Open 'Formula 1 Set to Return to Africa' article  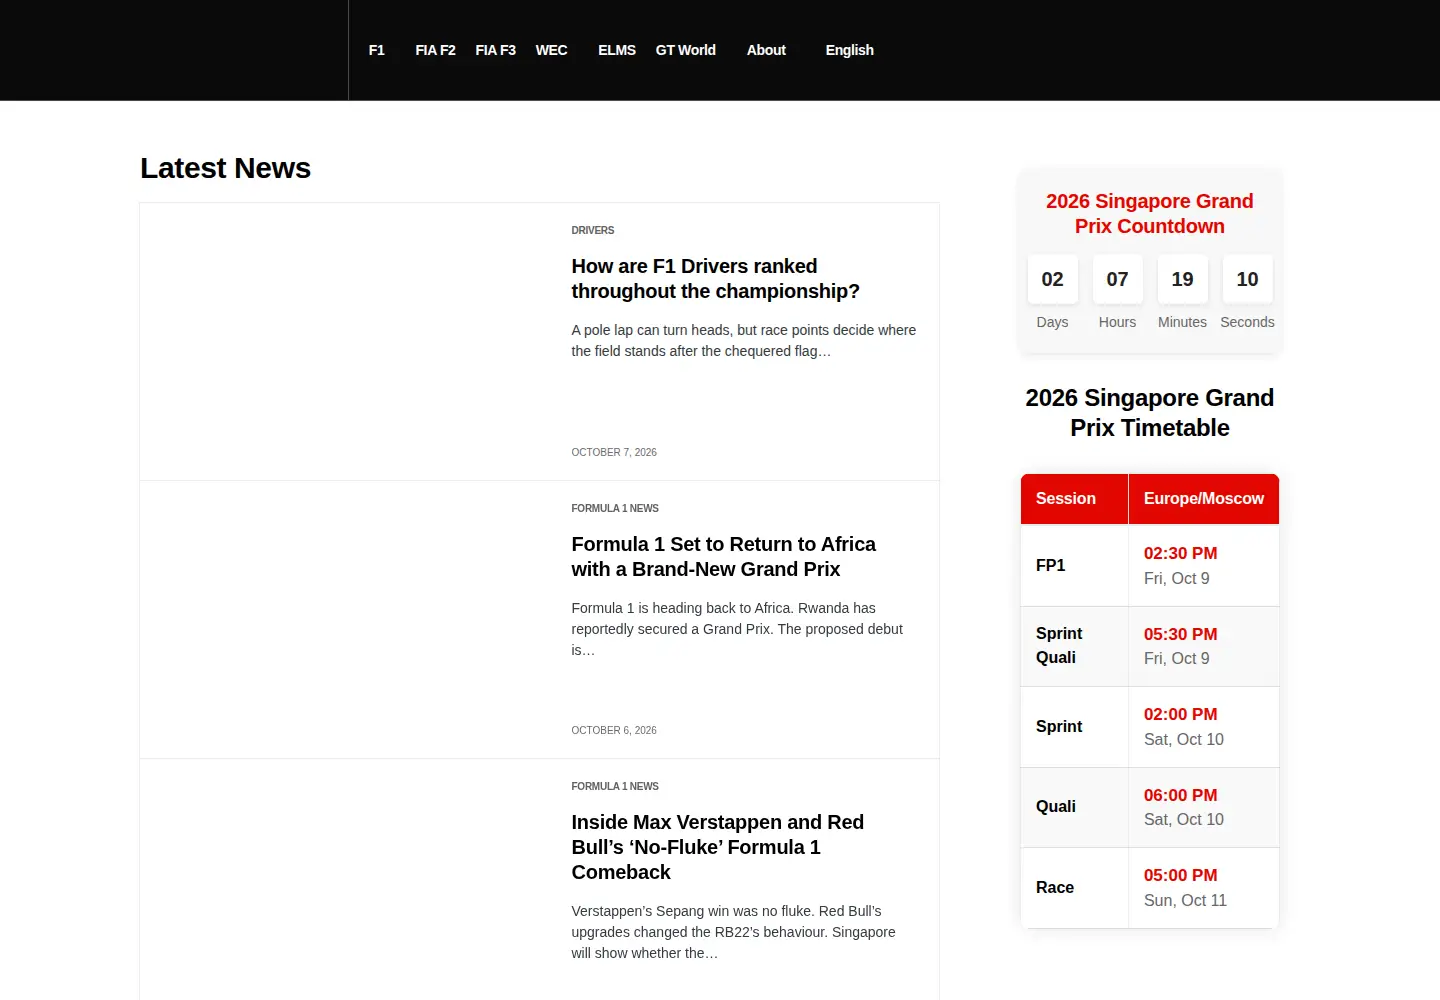click(723, 557)
